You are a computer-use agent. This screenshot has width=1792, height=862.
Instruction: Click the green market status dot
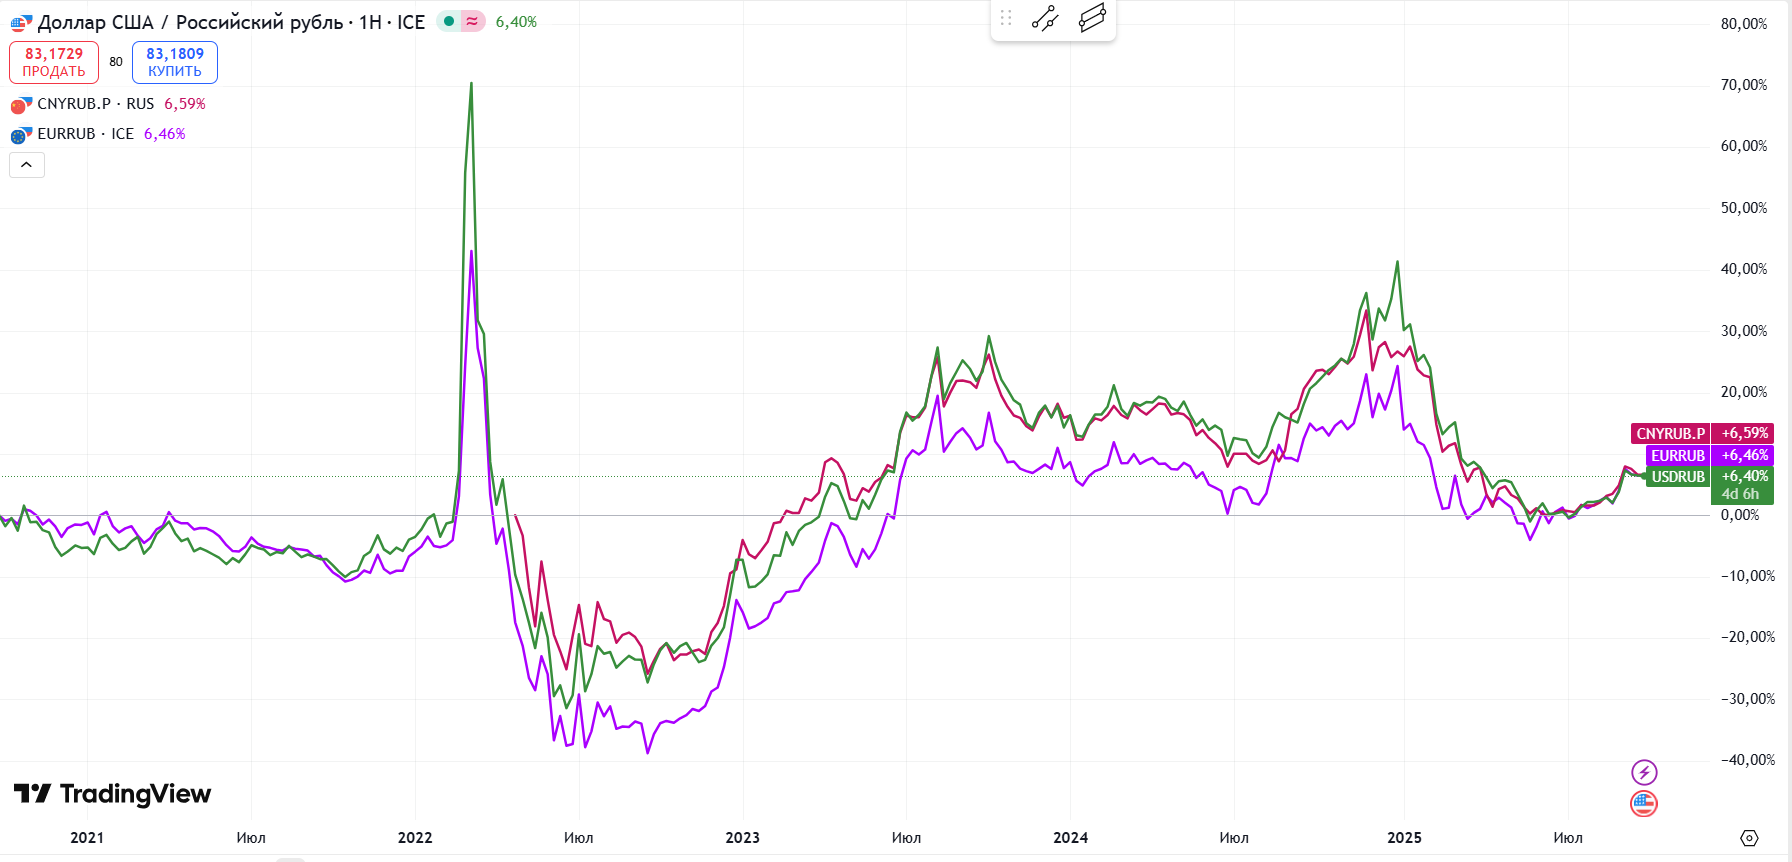449,21
